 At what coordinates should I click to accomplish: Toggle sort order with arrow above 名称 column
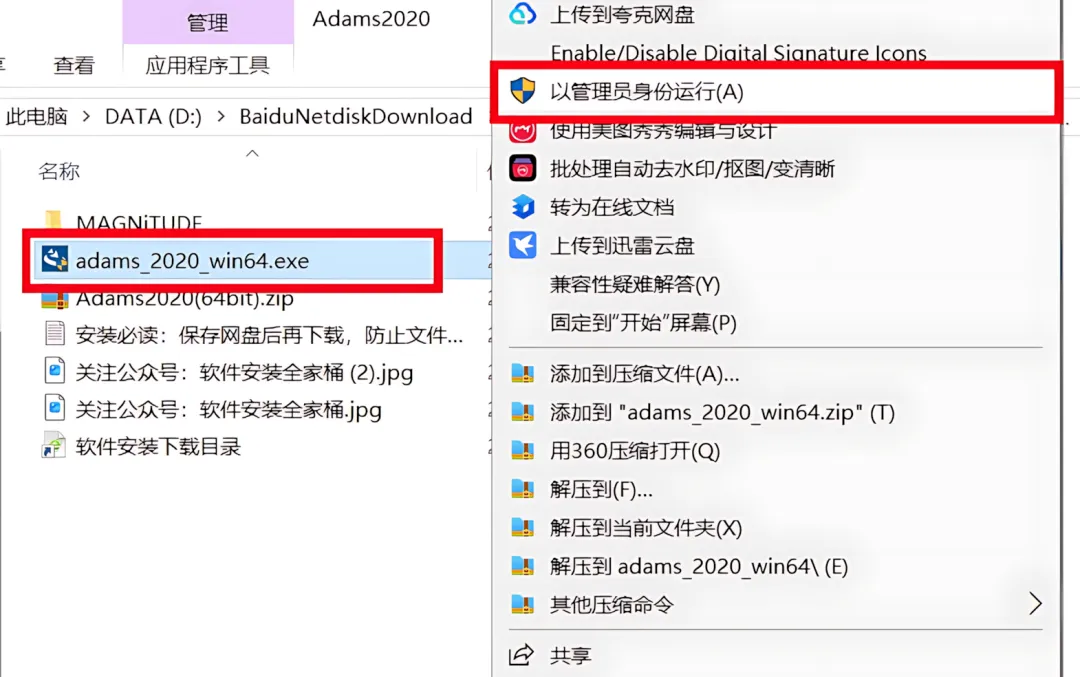252,154
